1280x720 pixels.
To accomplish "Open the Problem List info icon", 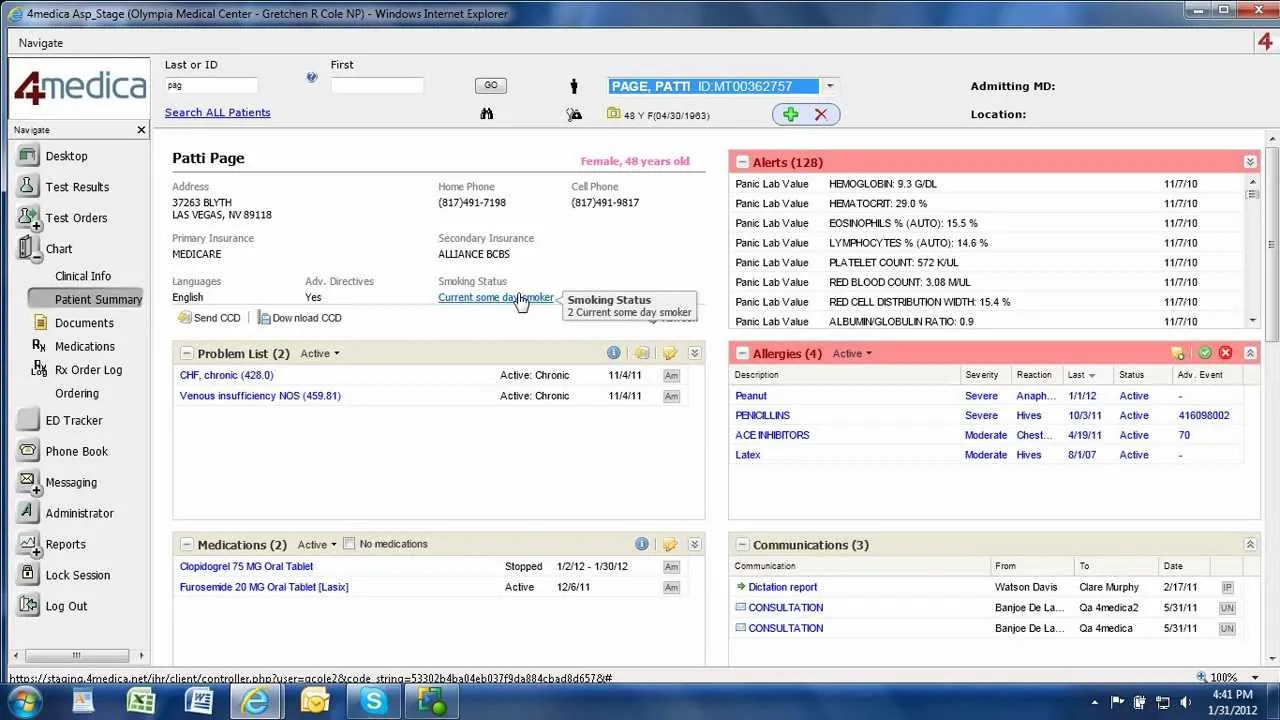I will (613, 352).
